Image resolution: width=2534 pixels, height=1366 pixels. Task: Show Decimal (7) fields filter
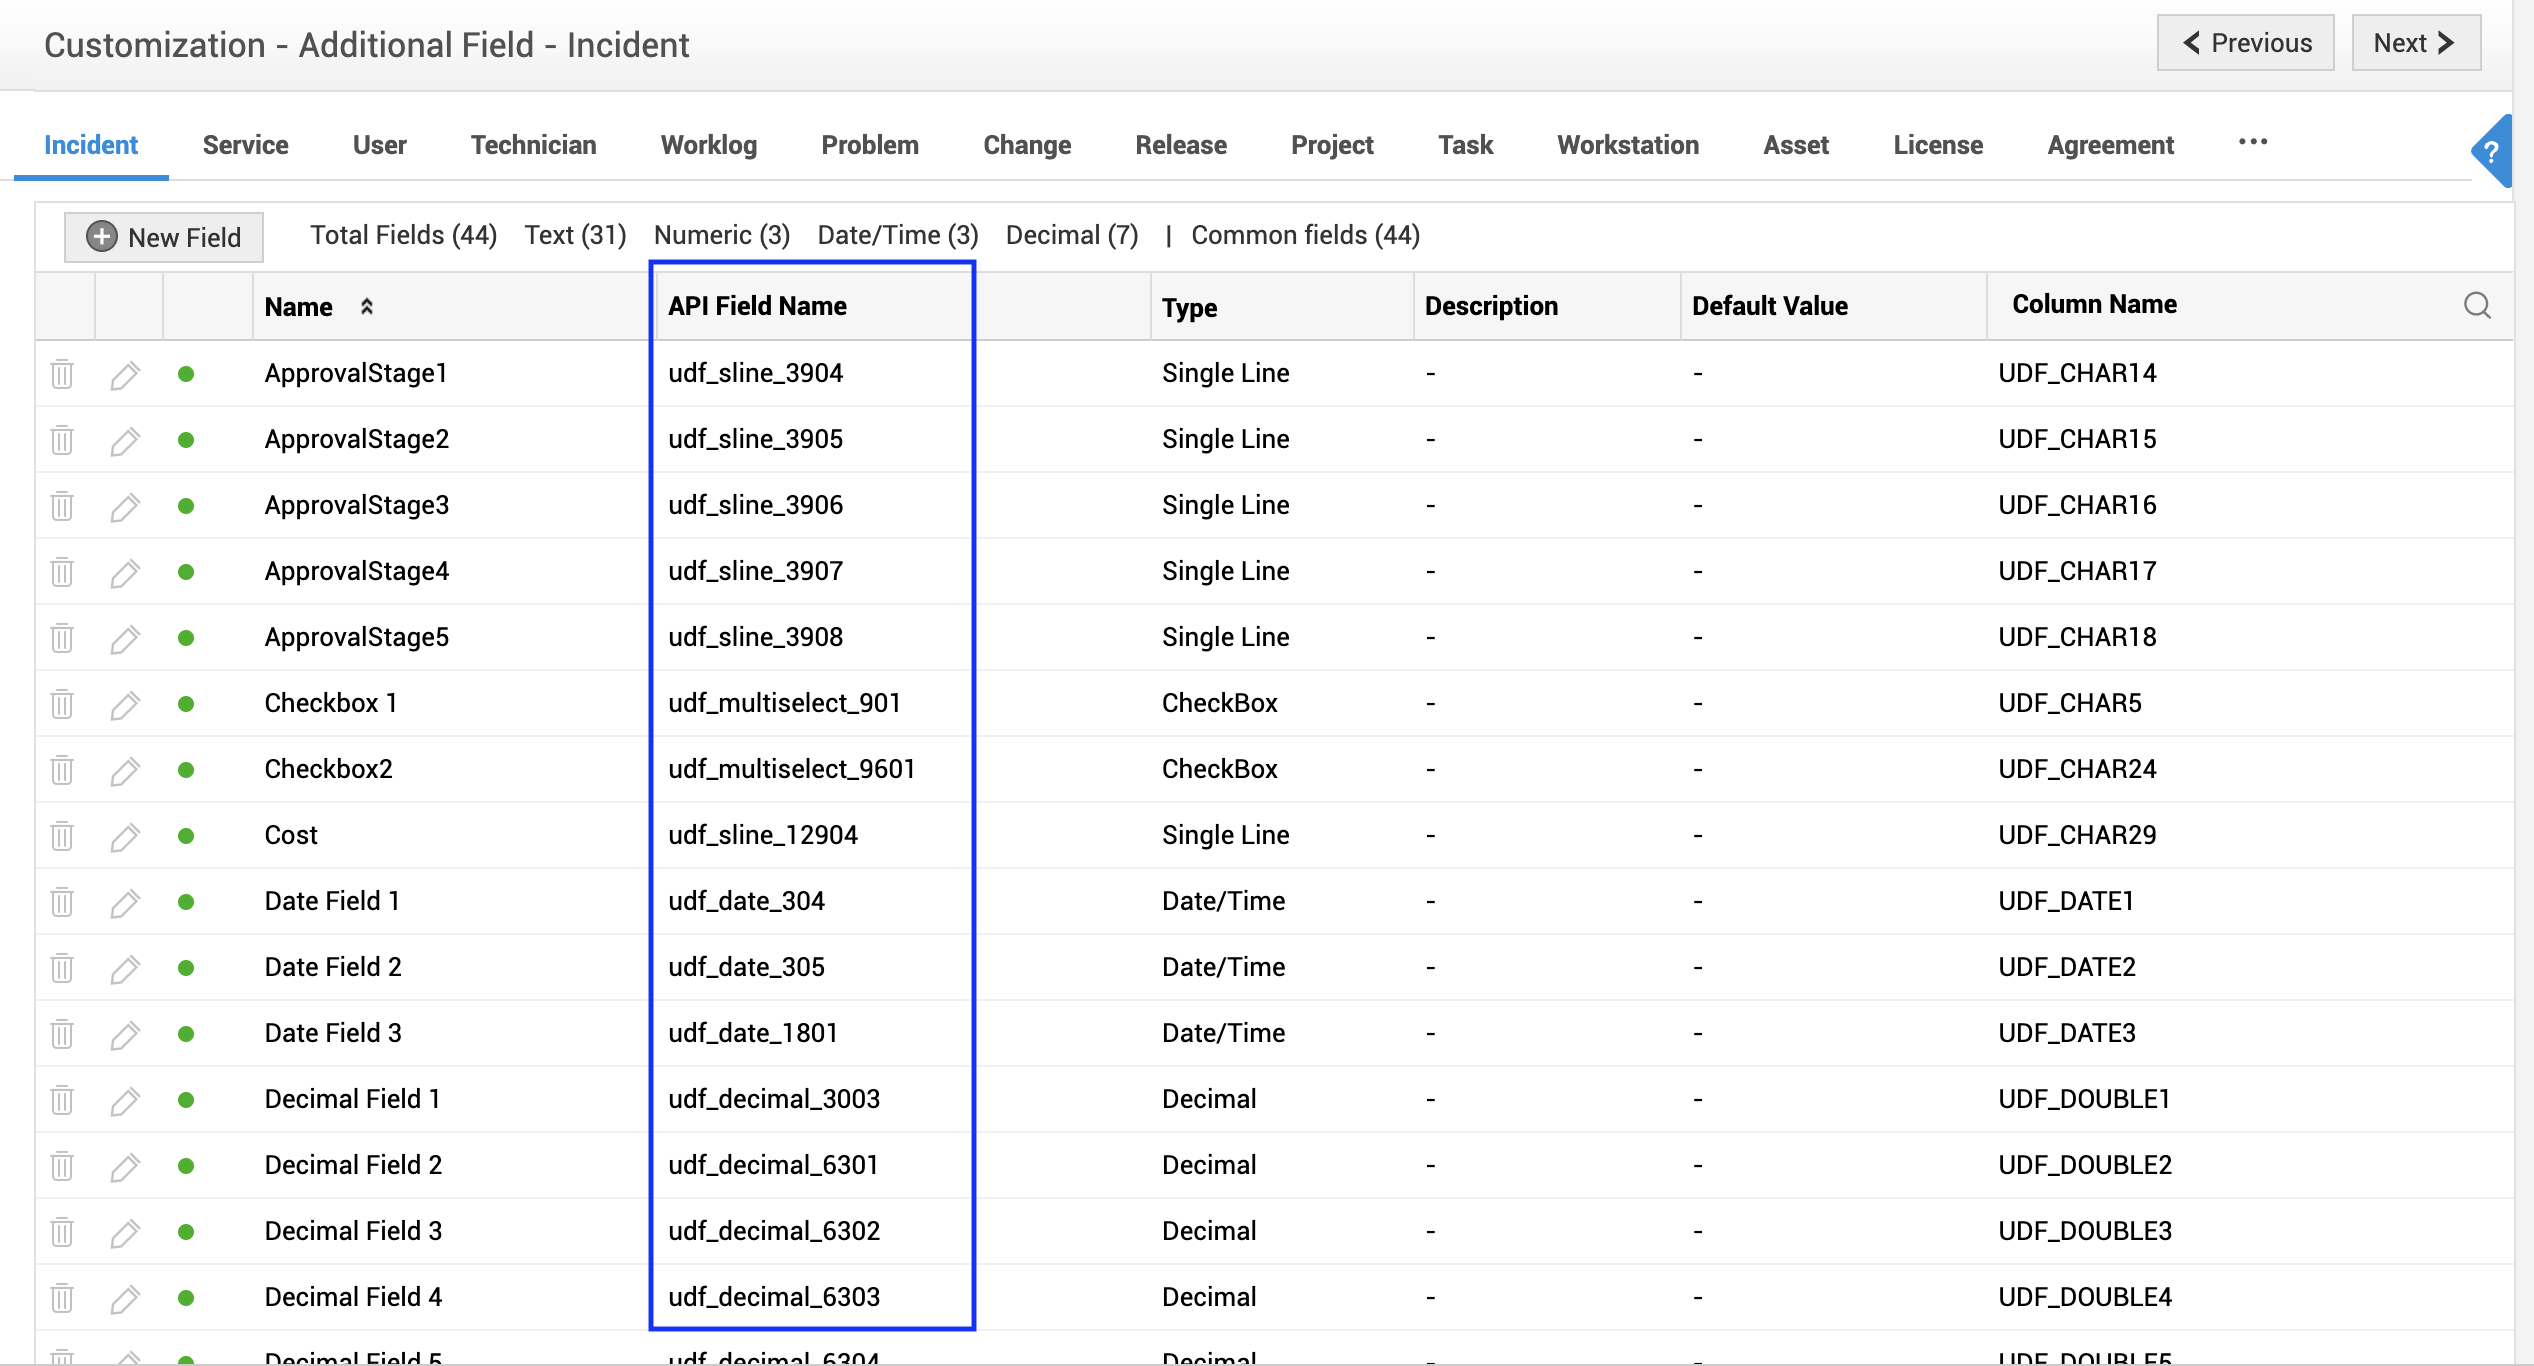point(1071,235)
